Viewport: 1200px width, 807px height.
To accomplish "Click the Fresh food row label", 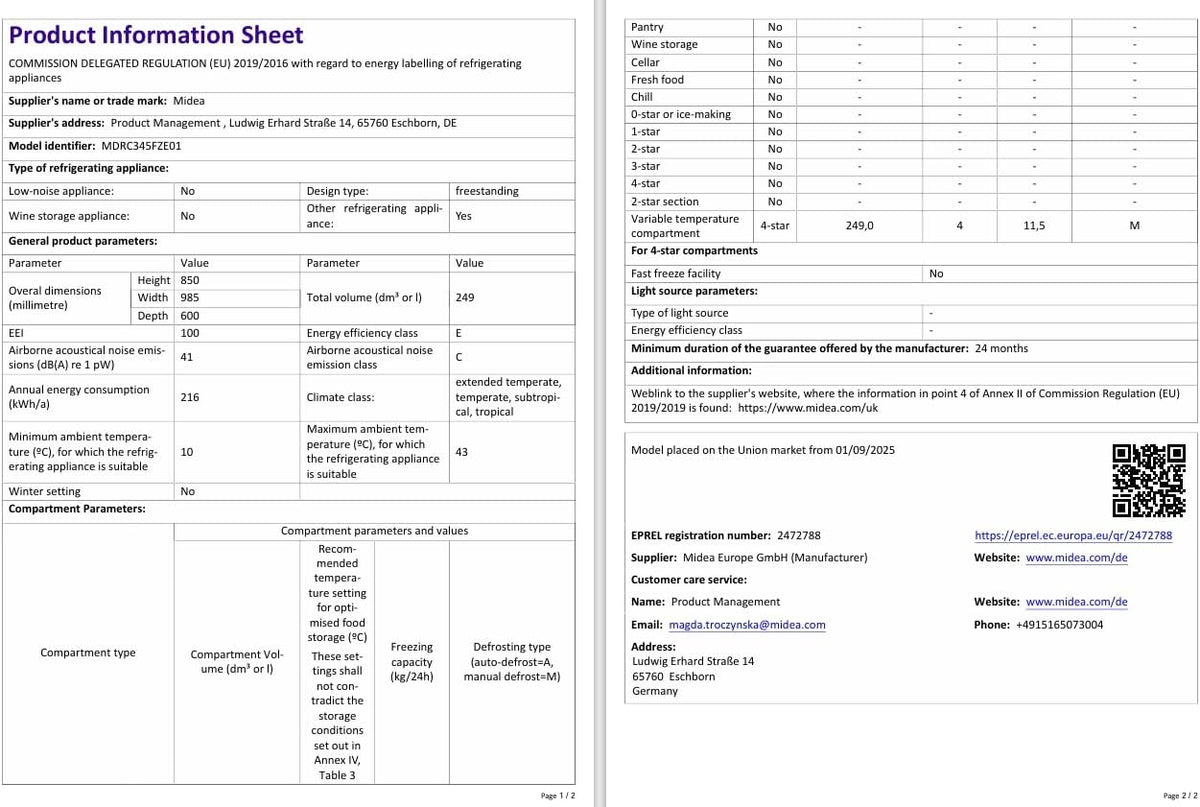I will (x=657, y=79).
